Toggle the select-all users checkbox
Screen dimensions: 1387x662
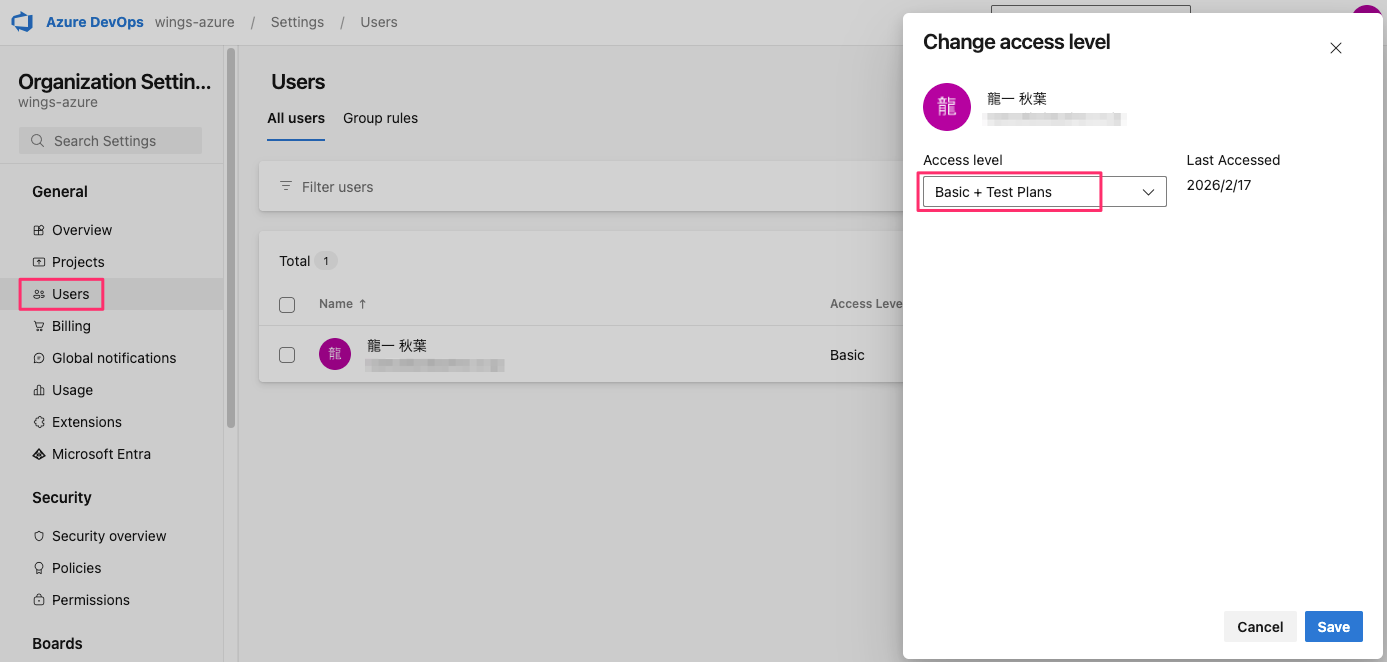click(287, 305)
